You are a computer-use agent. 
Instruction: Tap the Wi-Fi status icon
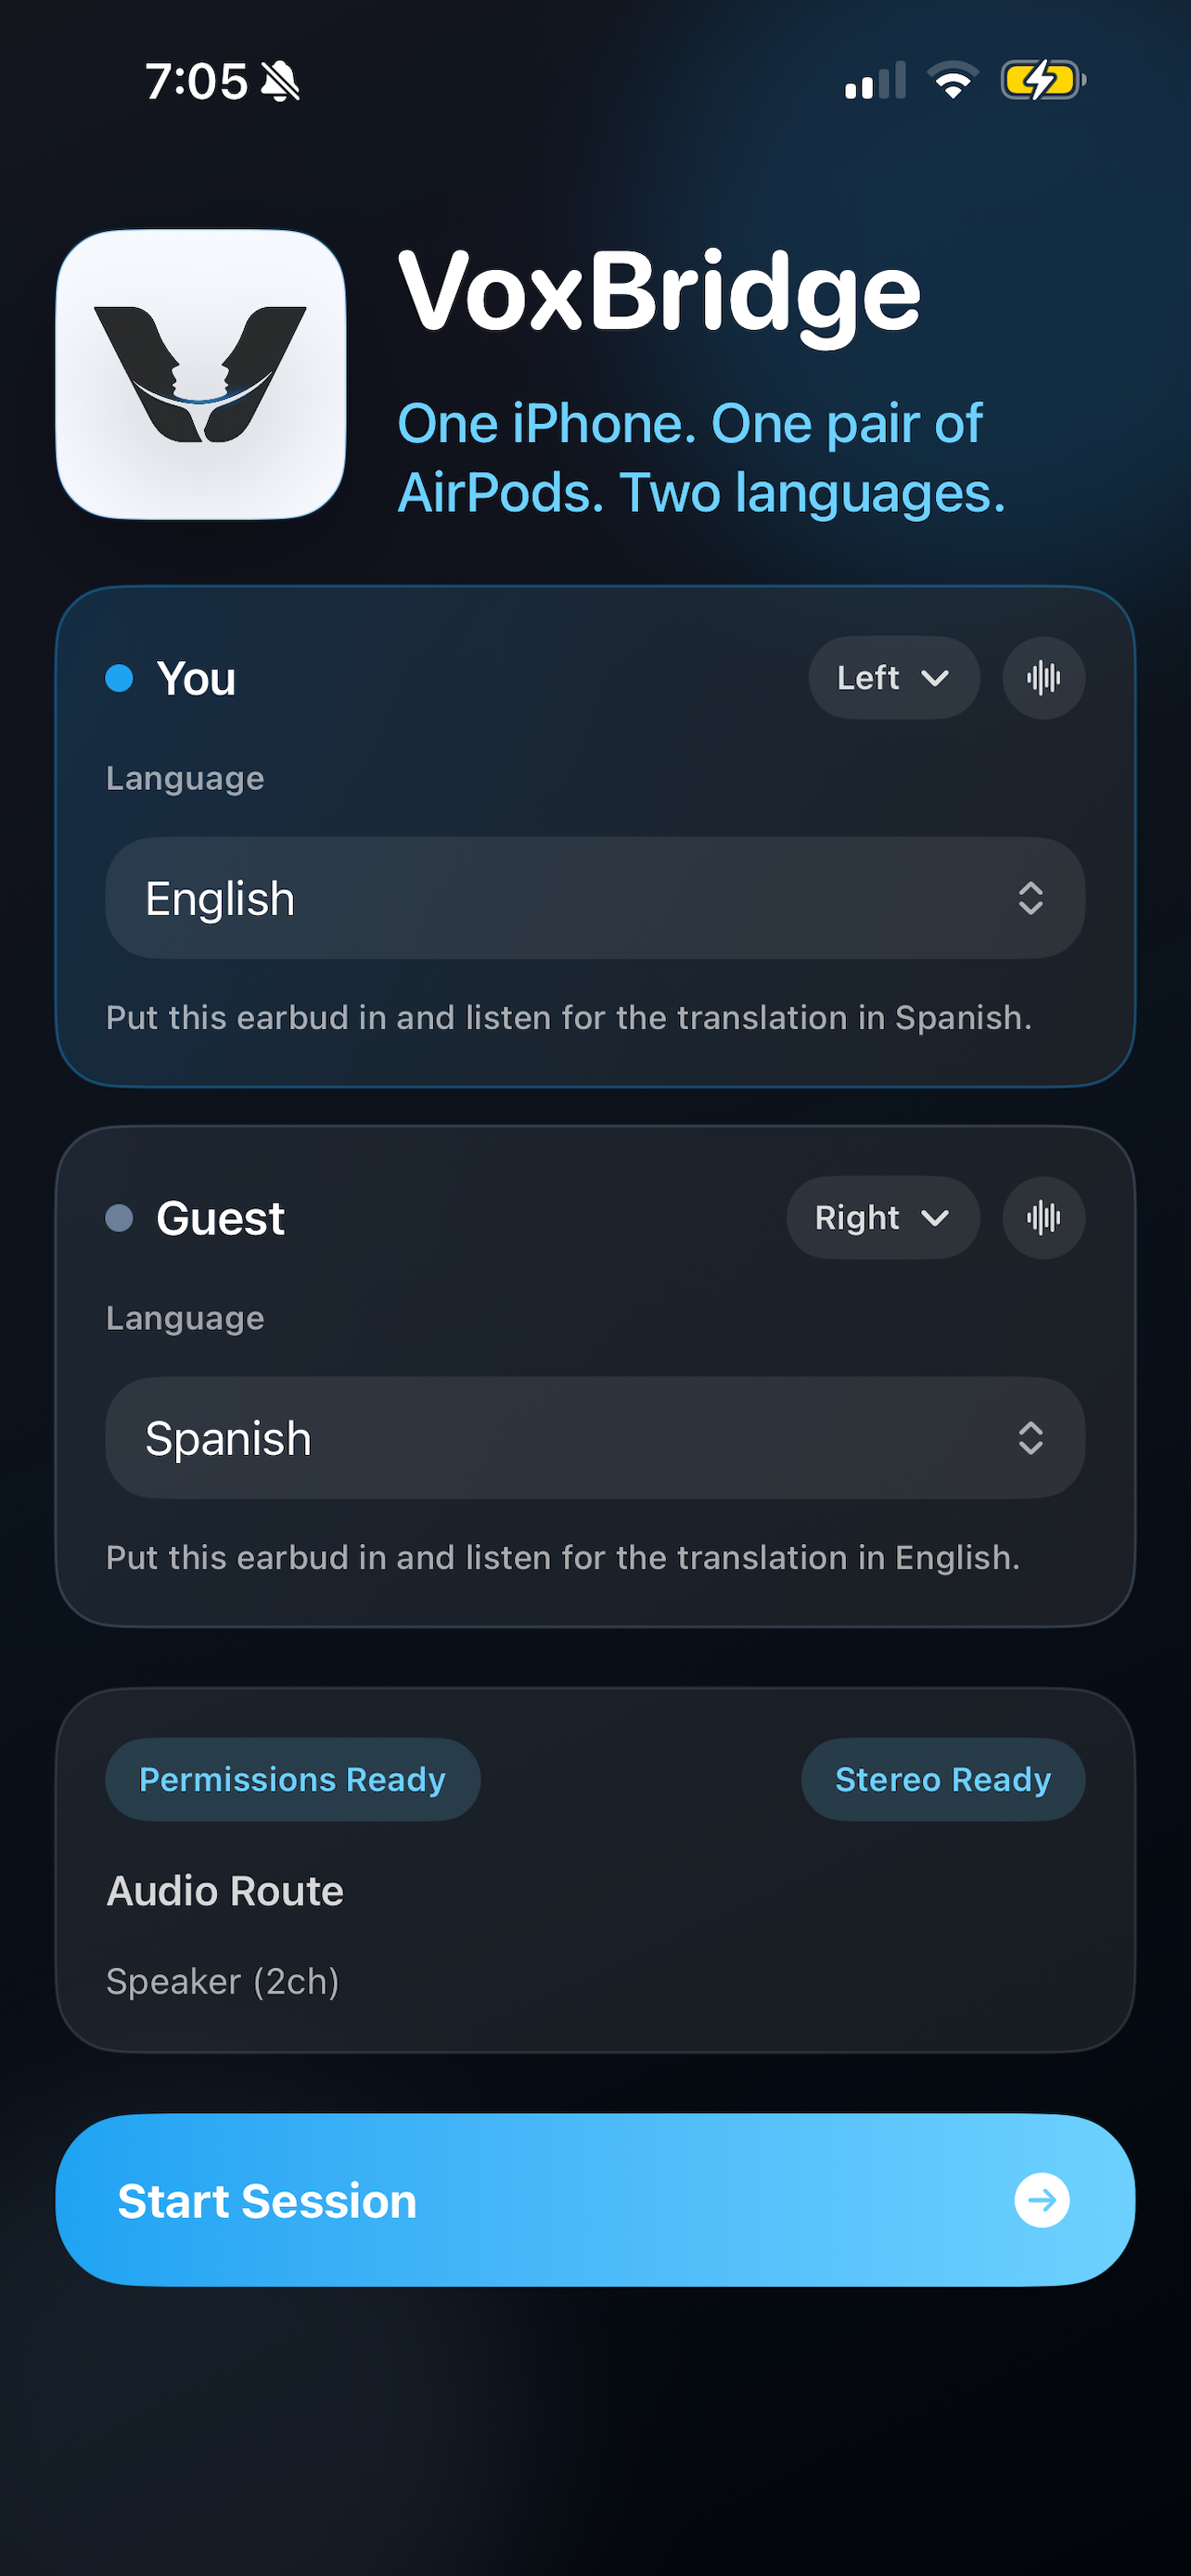click(953, 81)
